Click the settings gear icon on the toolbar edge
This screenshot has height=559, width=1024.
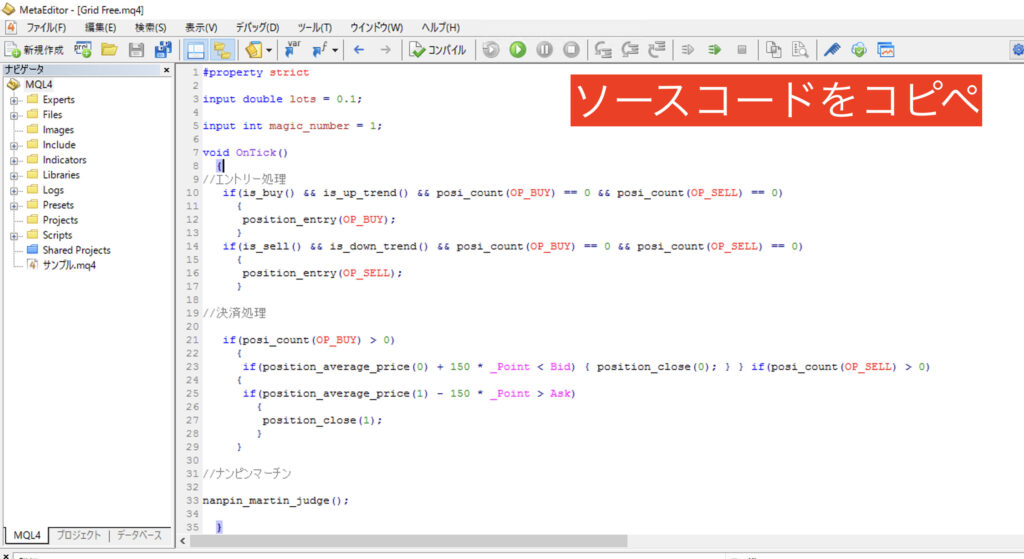coord(1017,50)
